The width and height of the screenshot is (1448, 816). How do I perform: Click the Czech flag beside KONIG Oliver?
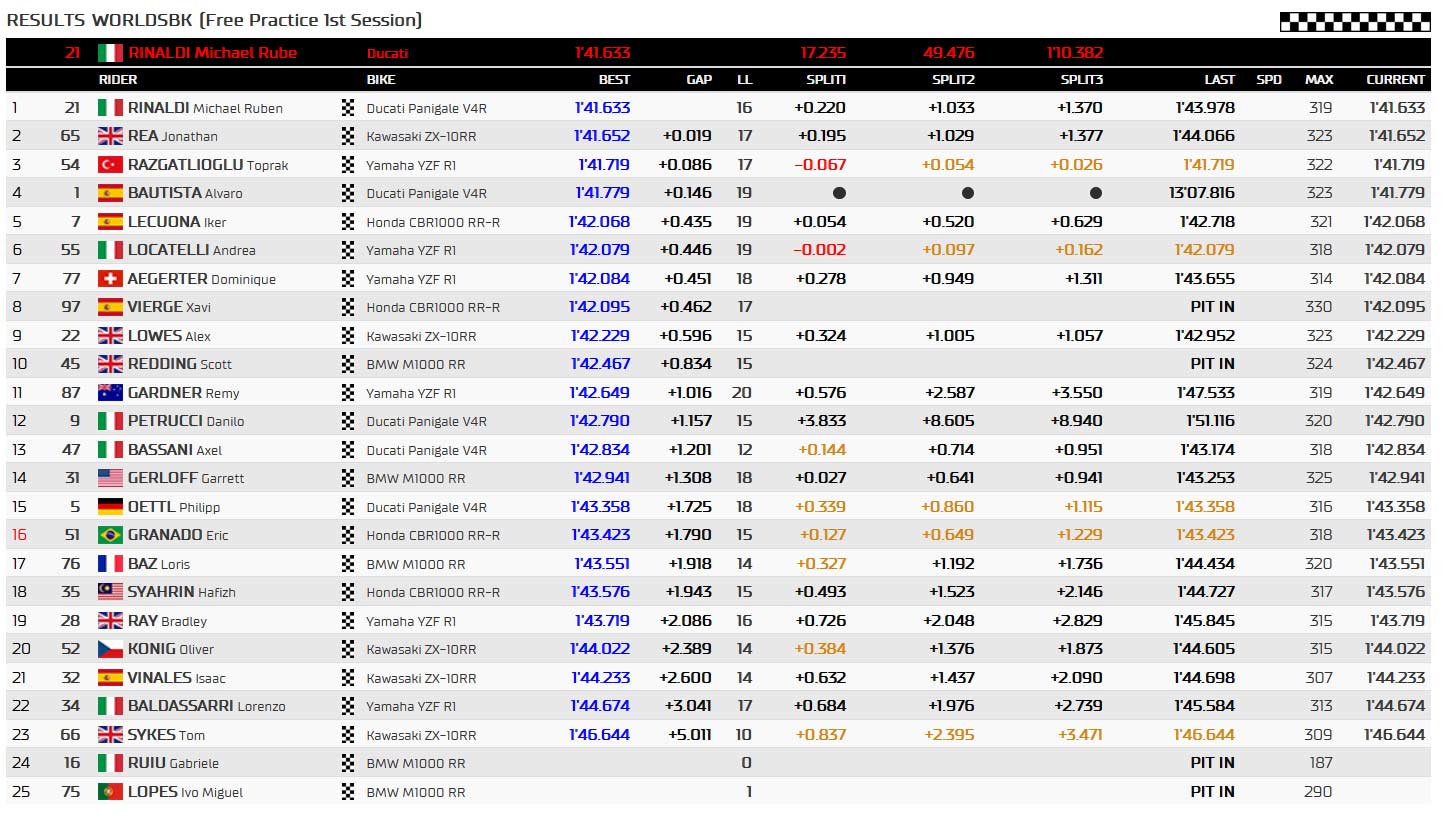[110, 649]
